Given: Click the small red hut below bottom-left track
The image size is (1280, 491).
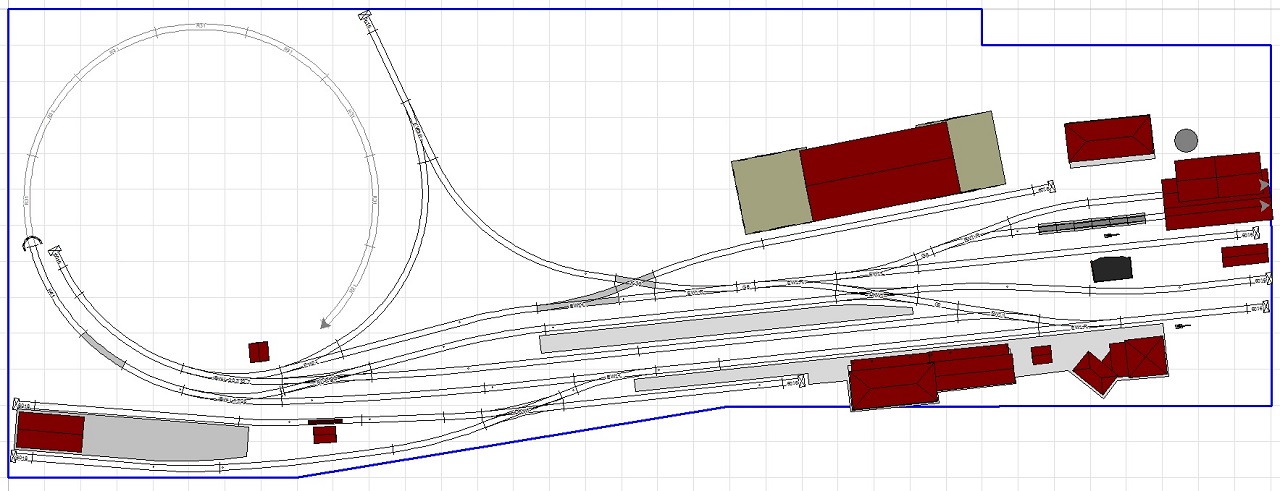Looking at the screenshot, I should pyautogui.click(x=324, y=435).
